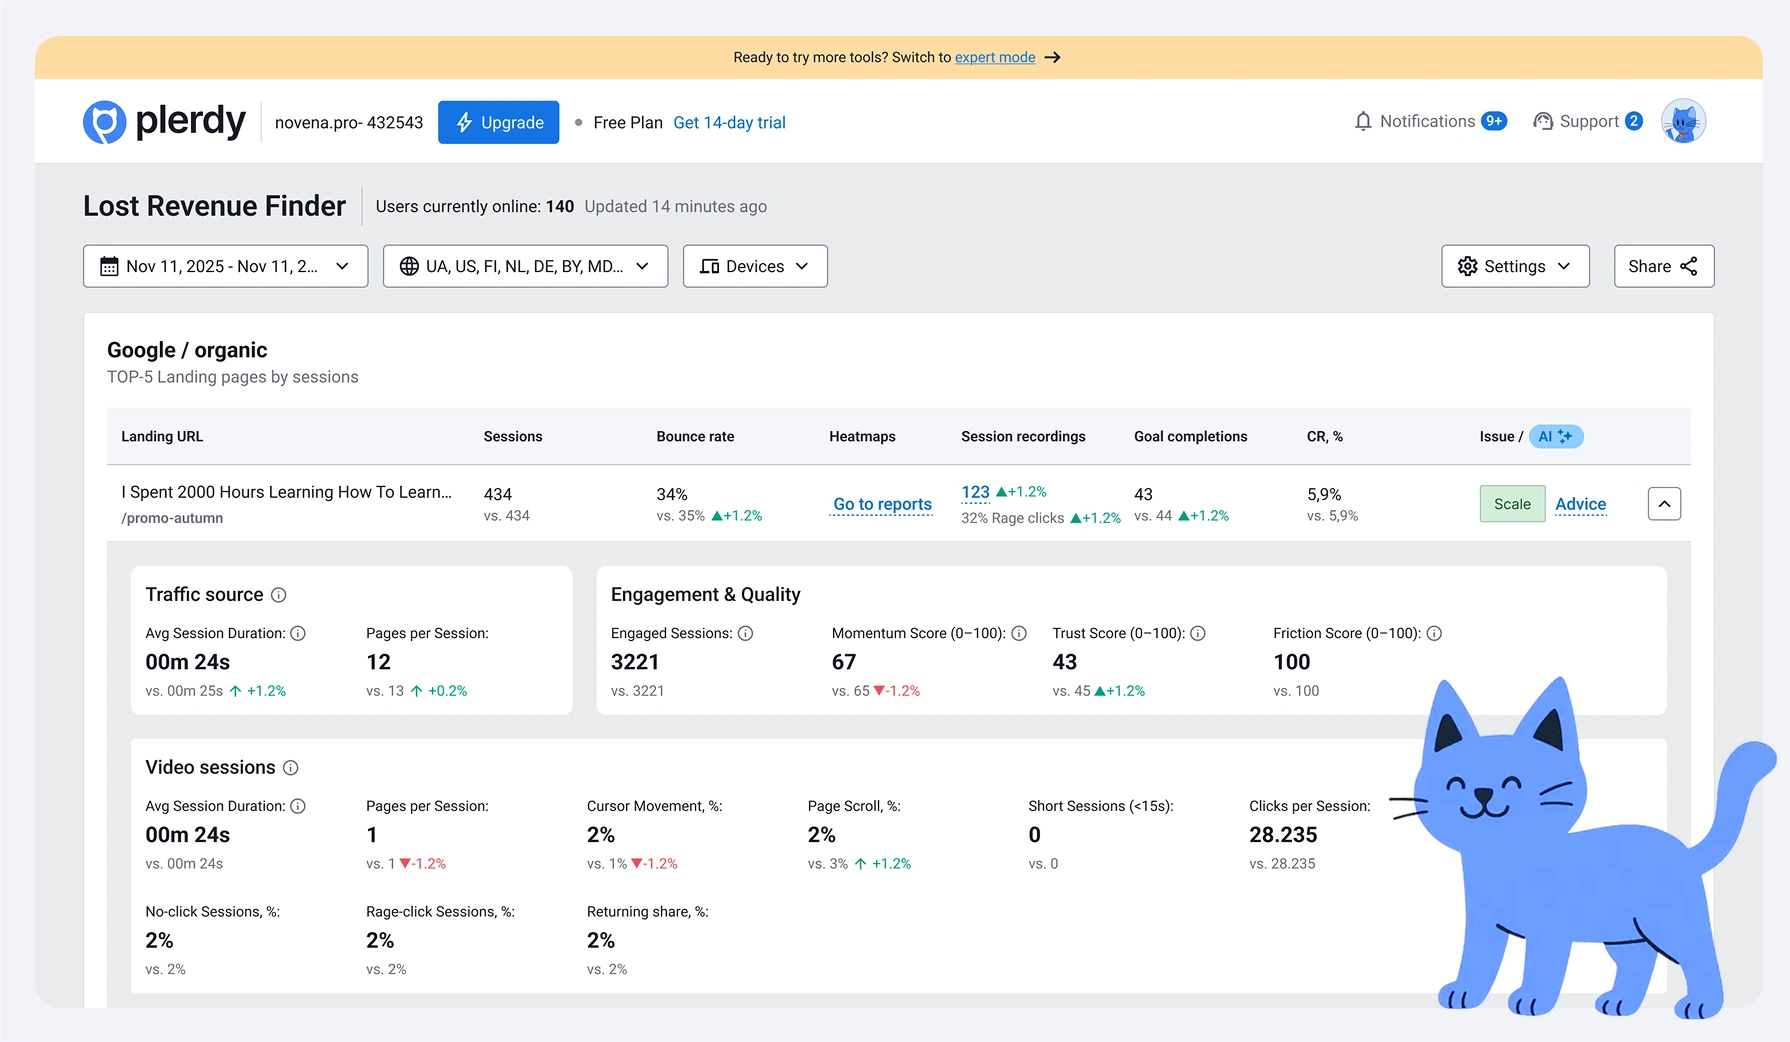
Task: Click Go to reports under Heatmaps
Action: [880, 504]
